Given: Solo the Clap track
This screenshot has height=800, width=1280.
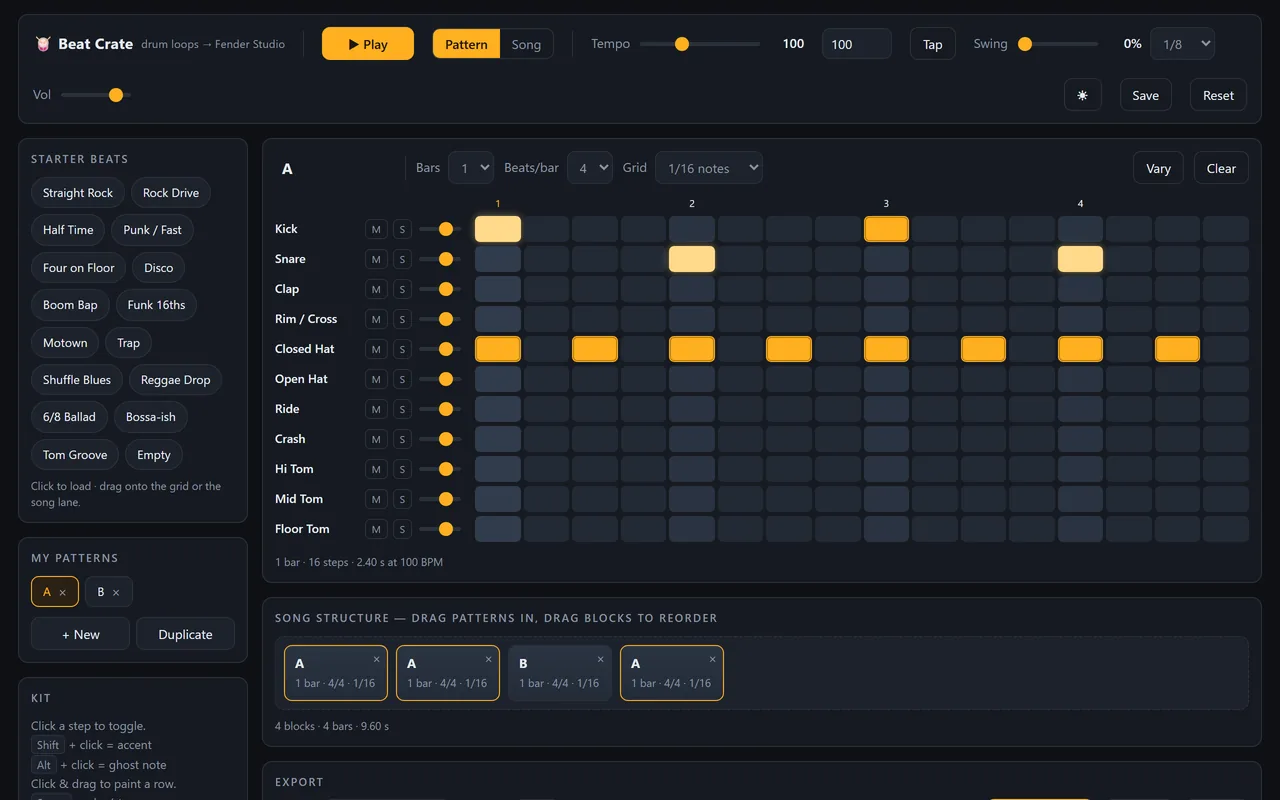Looking at the screenshot, I should click(x=402, y=289).
